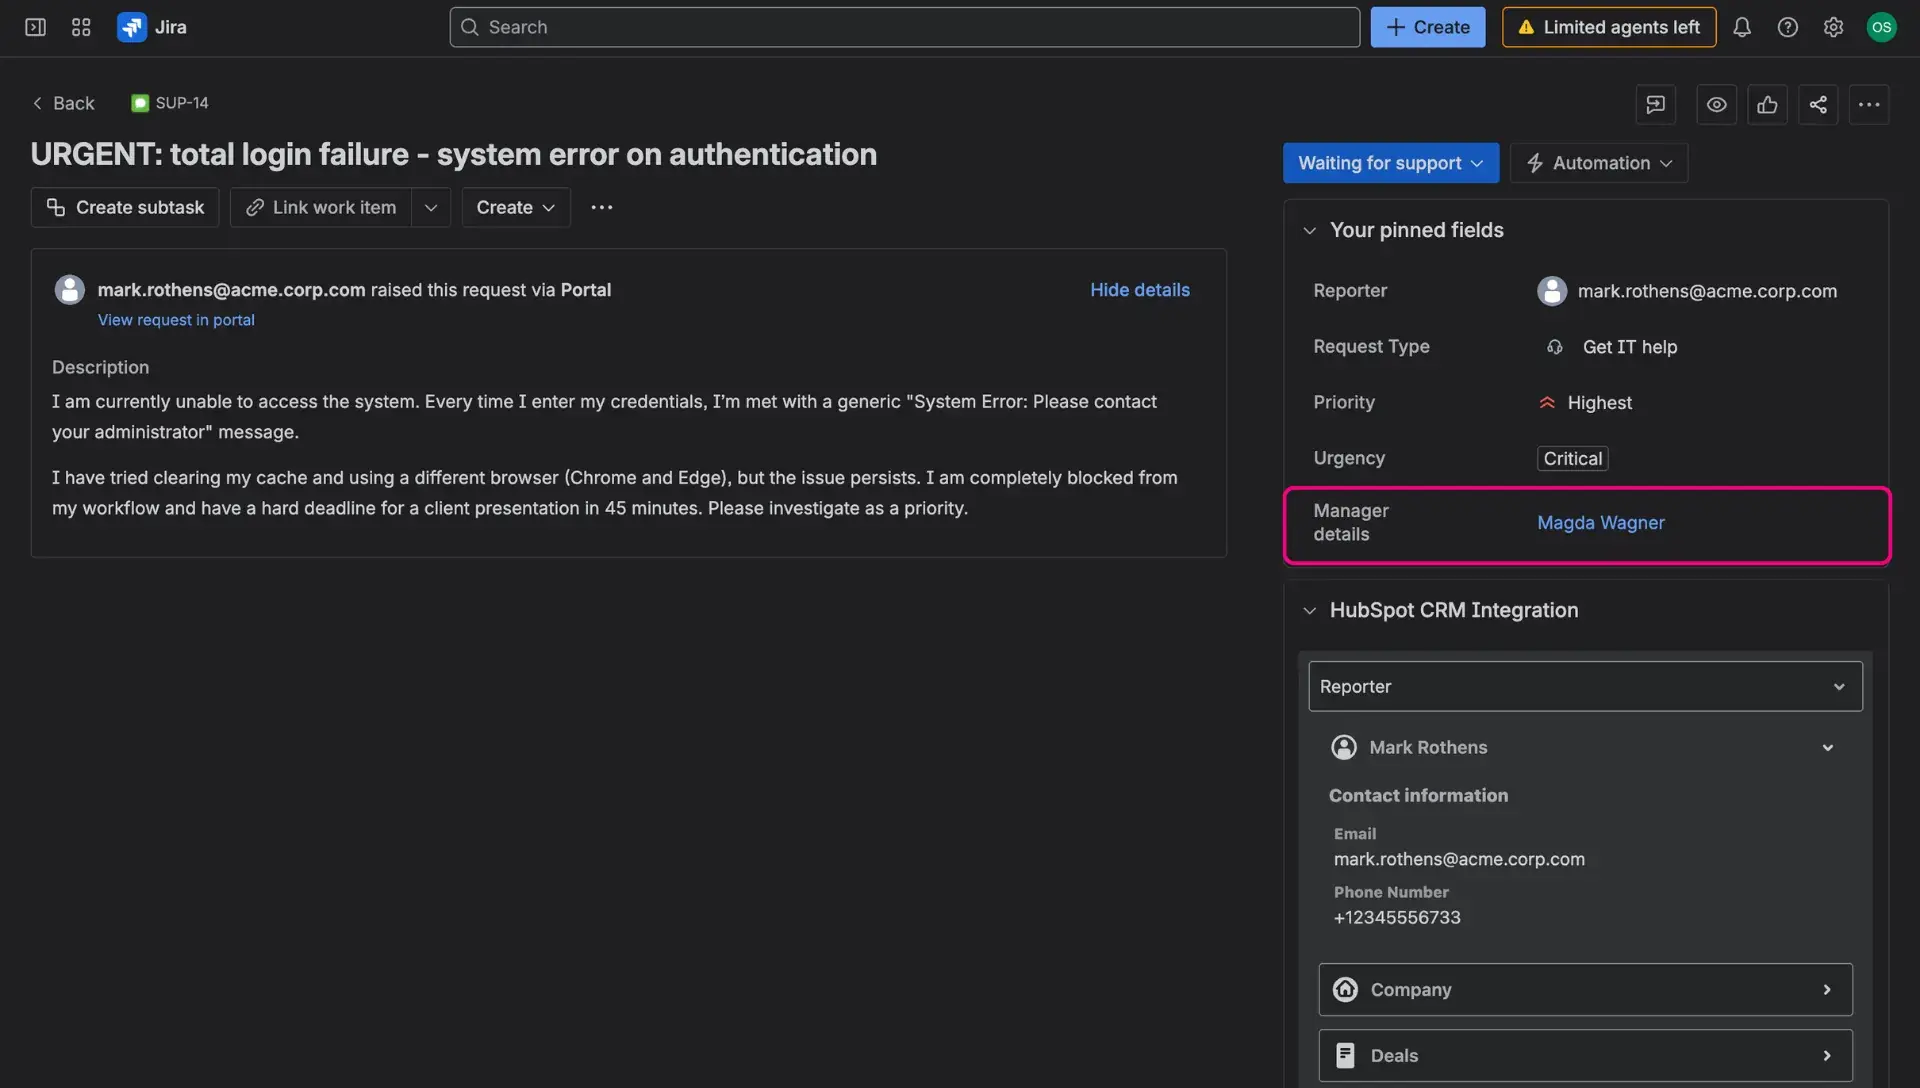The width and height of the screenshot is (1920, 1088).
Task: Collapse the Mark Rothens contact card
Action: [1828, 747]
